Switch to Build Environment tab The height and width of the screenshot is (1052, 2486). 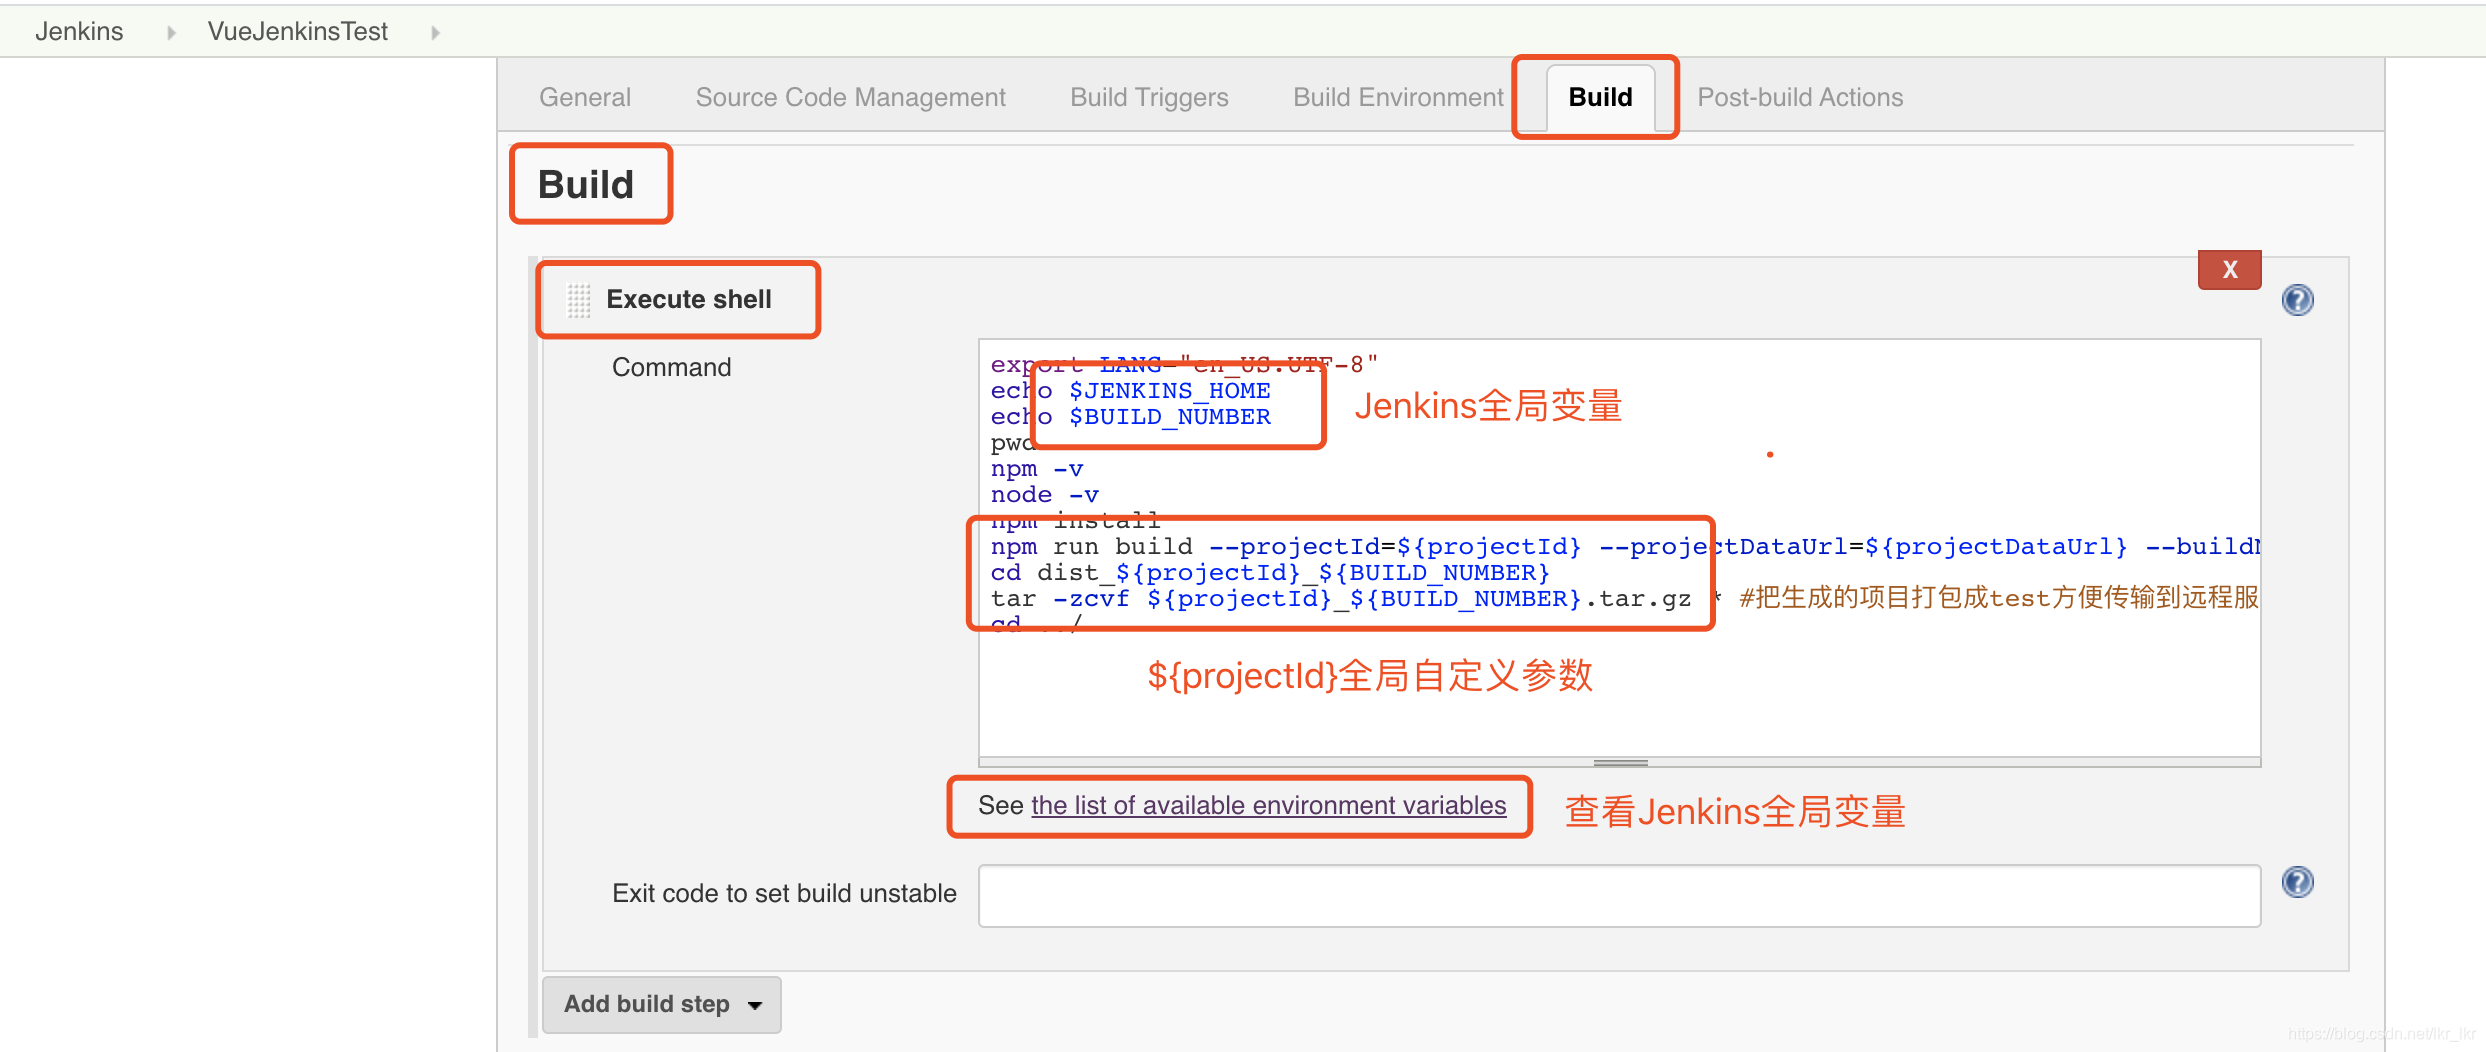[x=1398, y=97]
